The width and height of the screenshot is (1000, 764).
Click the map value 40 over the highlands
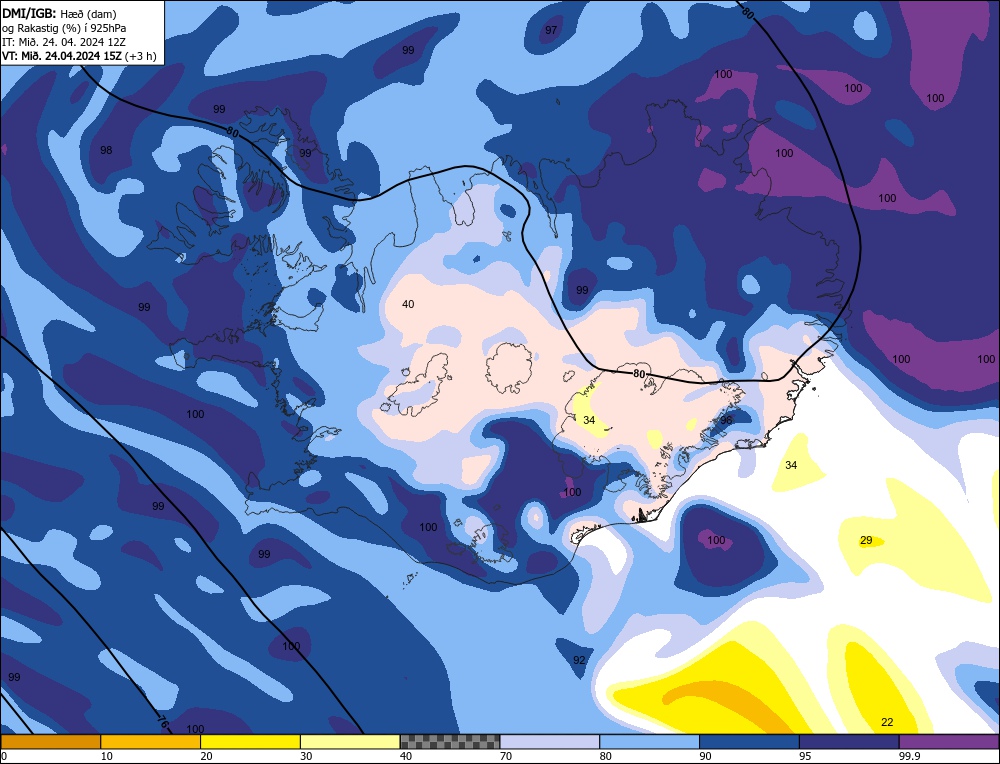tap(408, 304)
